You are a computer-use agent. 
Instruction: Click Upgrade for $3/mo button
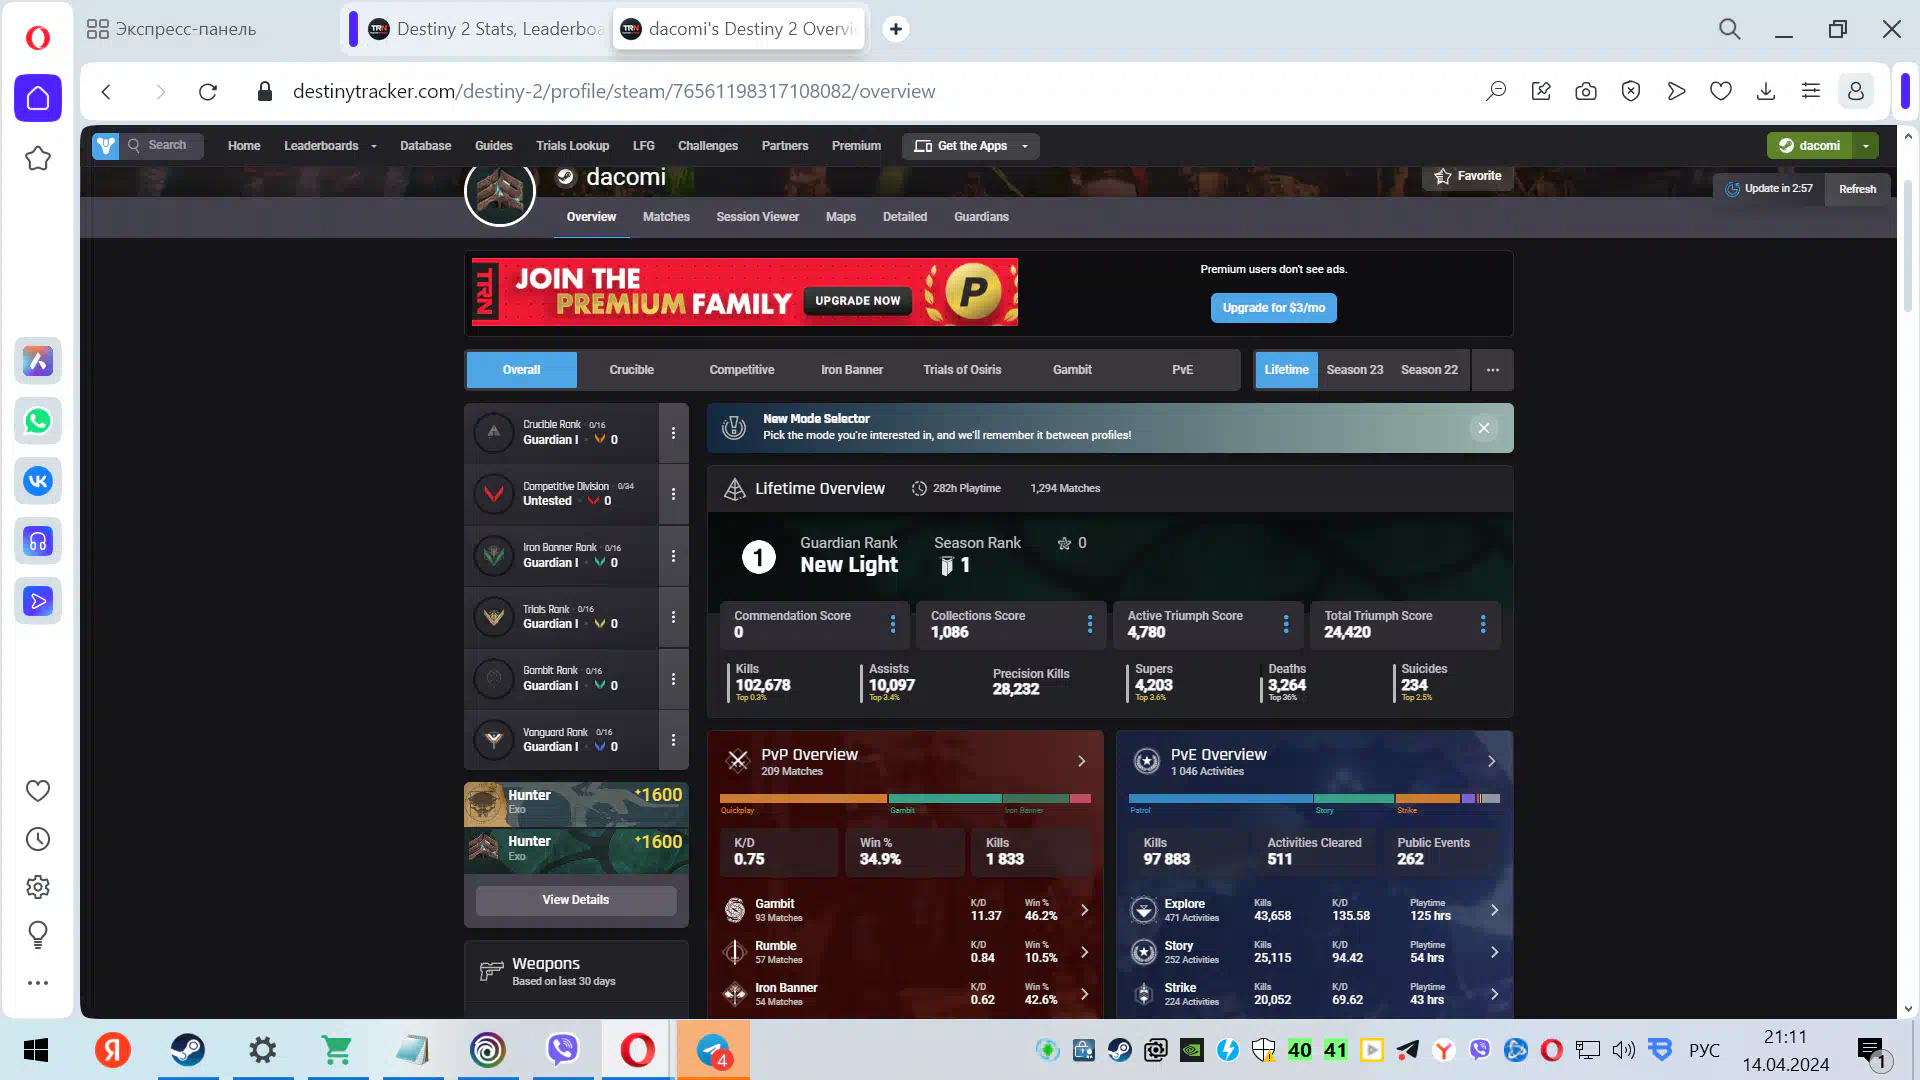[x=1273, y=308]
